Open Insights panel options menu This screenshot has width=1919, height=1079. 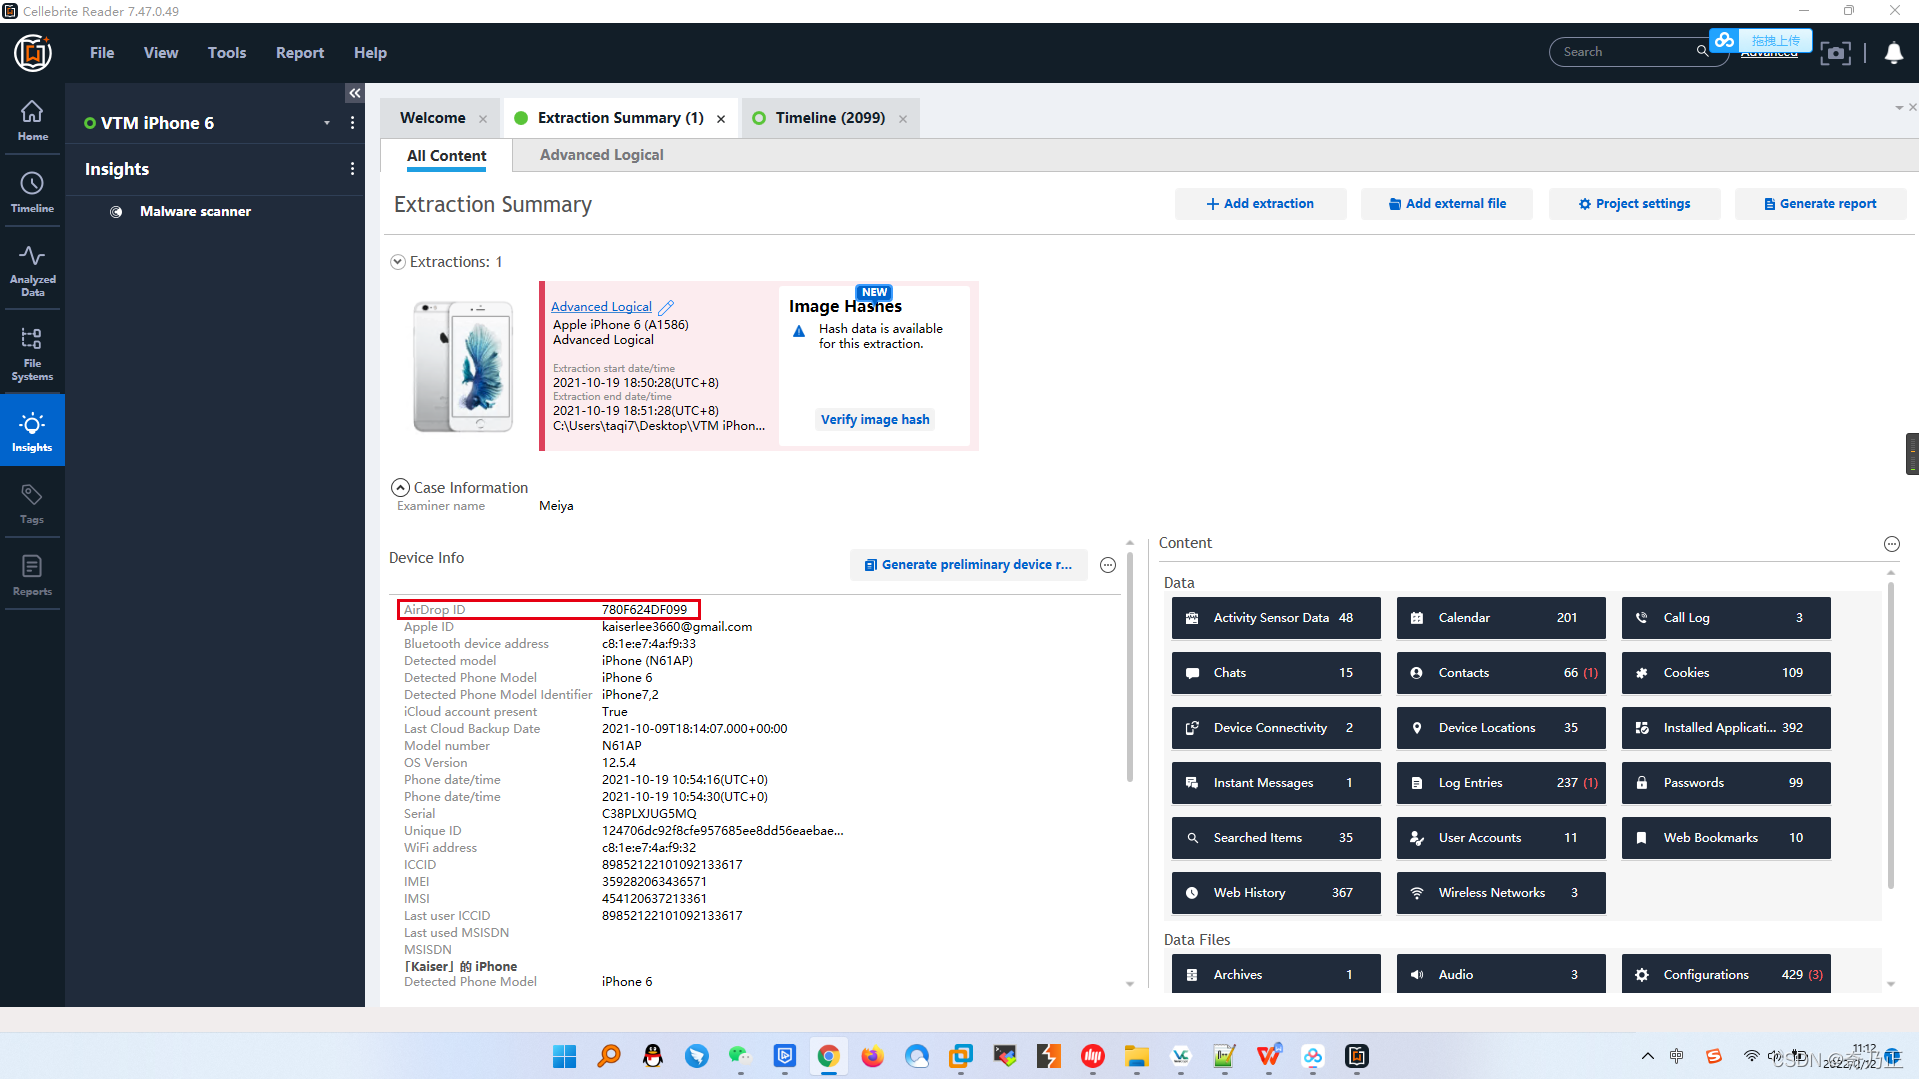tap(352, 169)
